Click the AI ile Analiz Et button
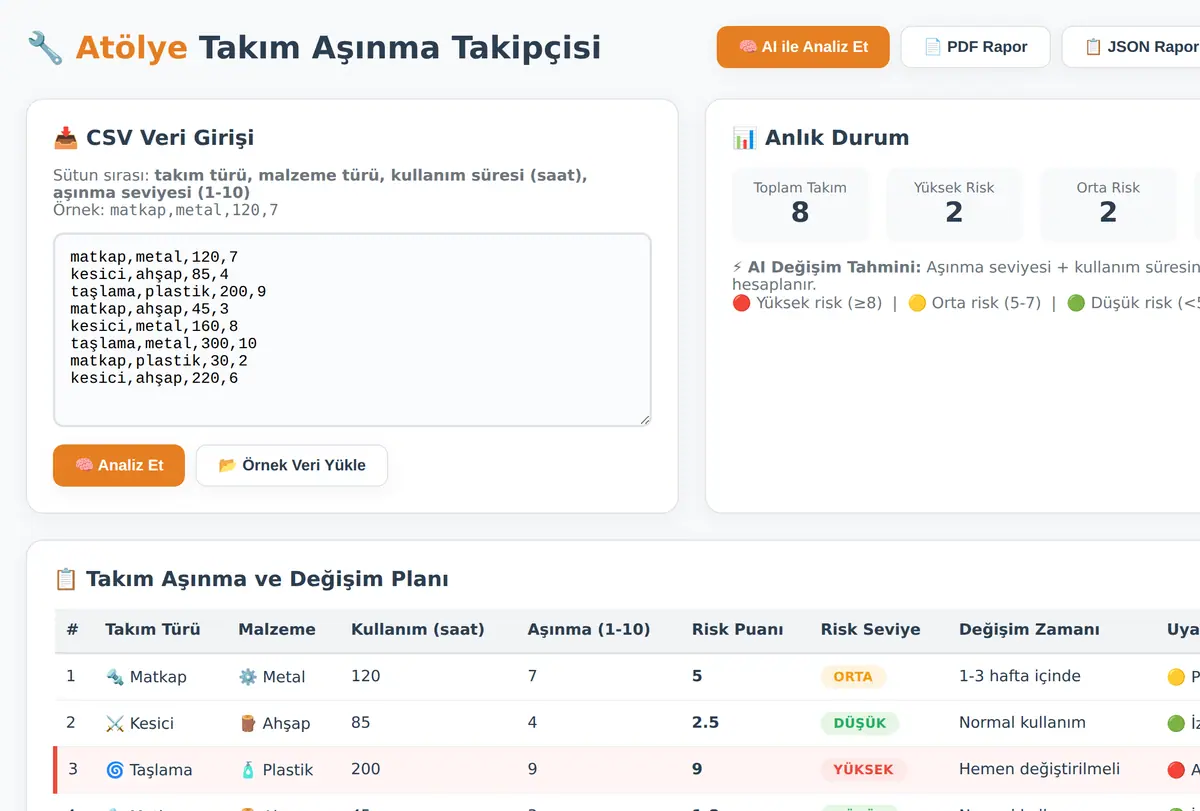Screen dimensions: 1200x811 (803, 47)
